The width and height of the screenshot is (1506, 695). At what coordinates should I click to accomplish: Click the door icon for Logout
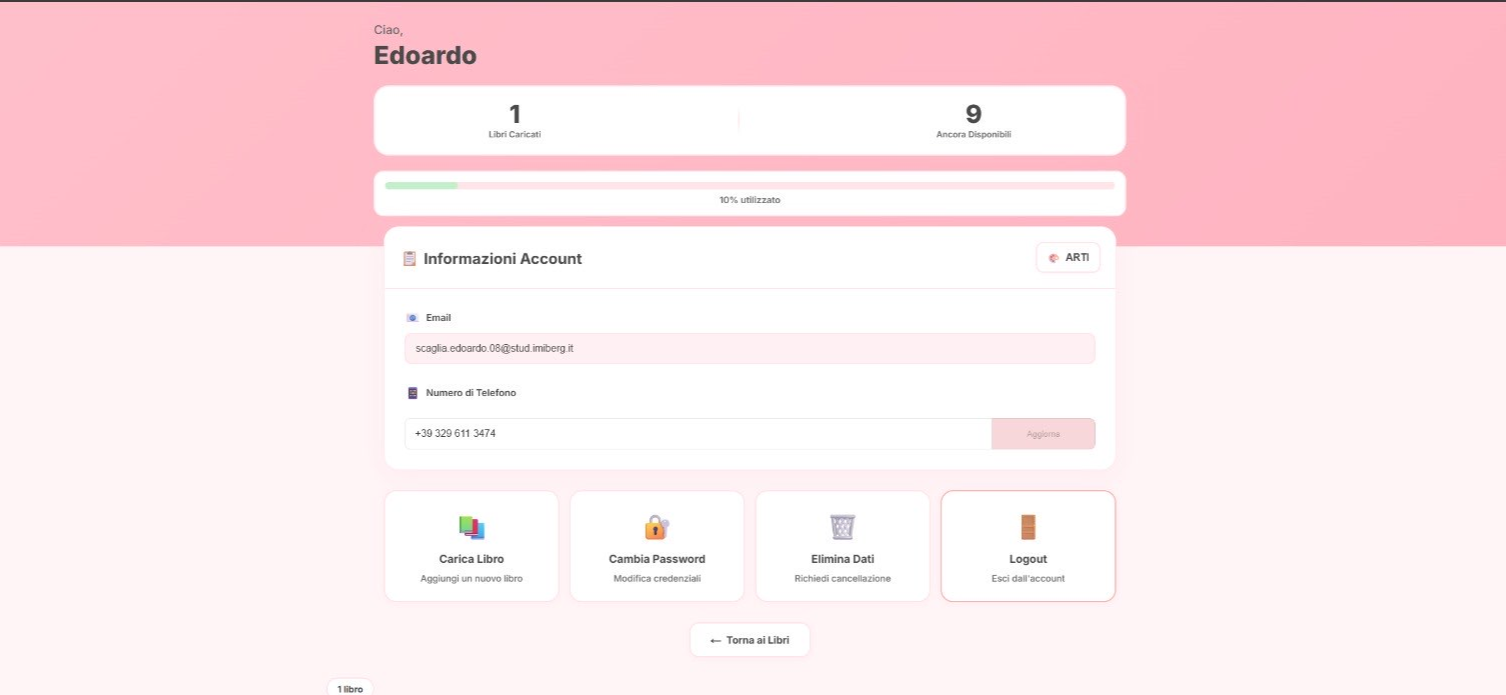pyautogui.click(x=1028, y=527)
